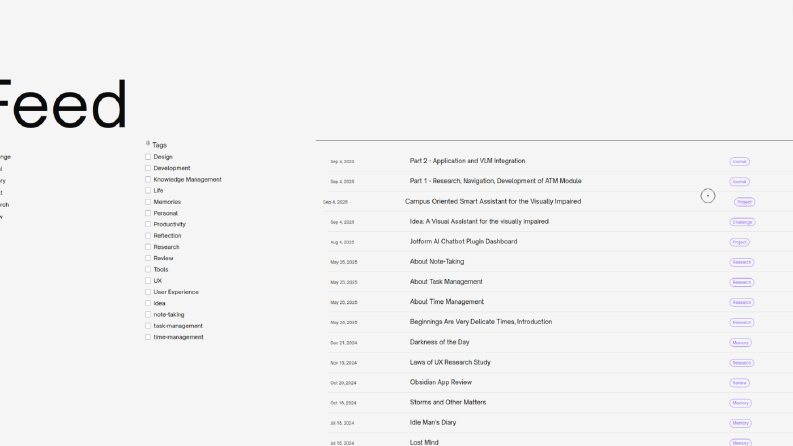Click the Challenge category badge

pyautogui.click(x=742, y=222)
